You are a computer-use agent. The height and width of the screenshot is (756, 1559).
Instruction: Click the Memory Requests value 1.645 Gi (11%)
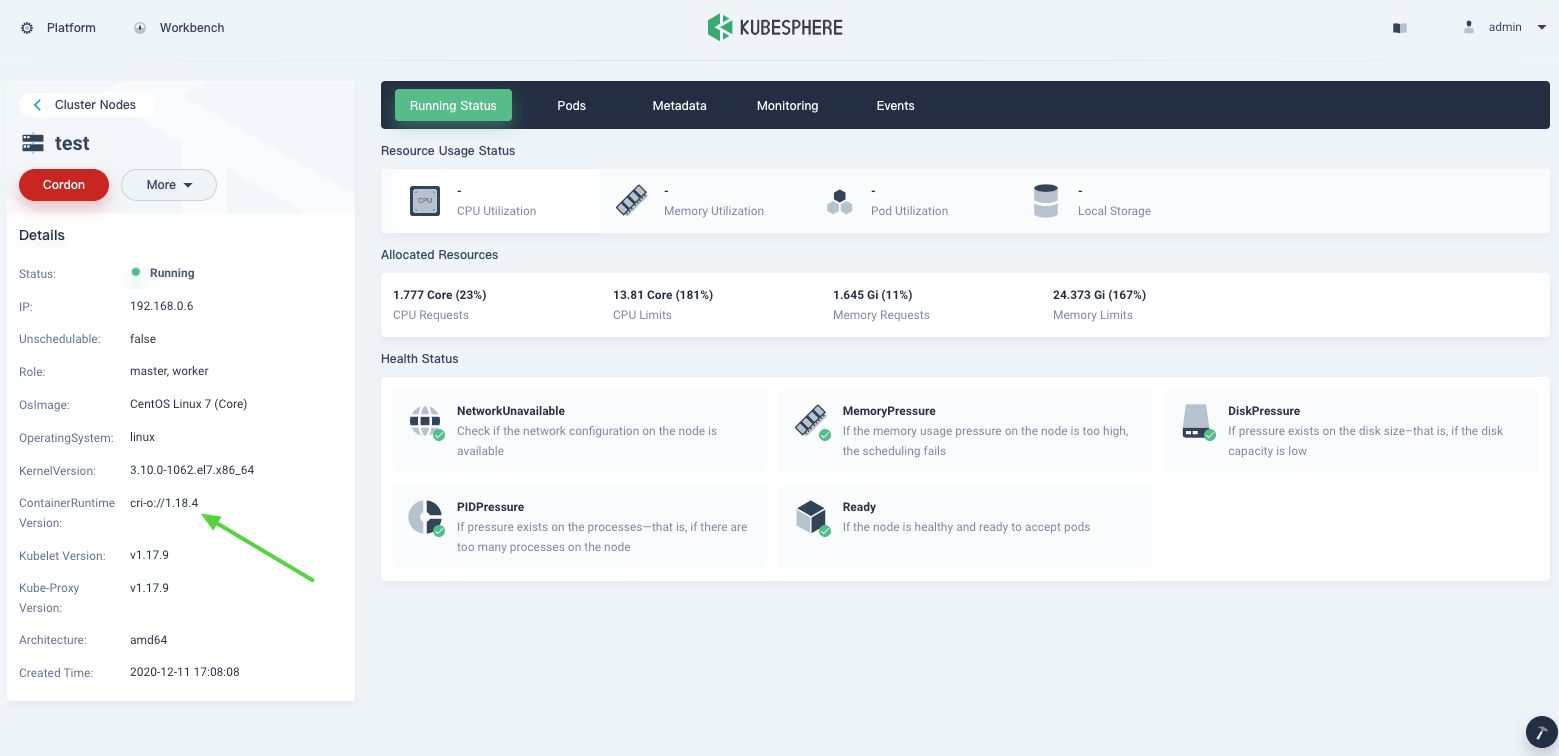click(x=873, y=295)
